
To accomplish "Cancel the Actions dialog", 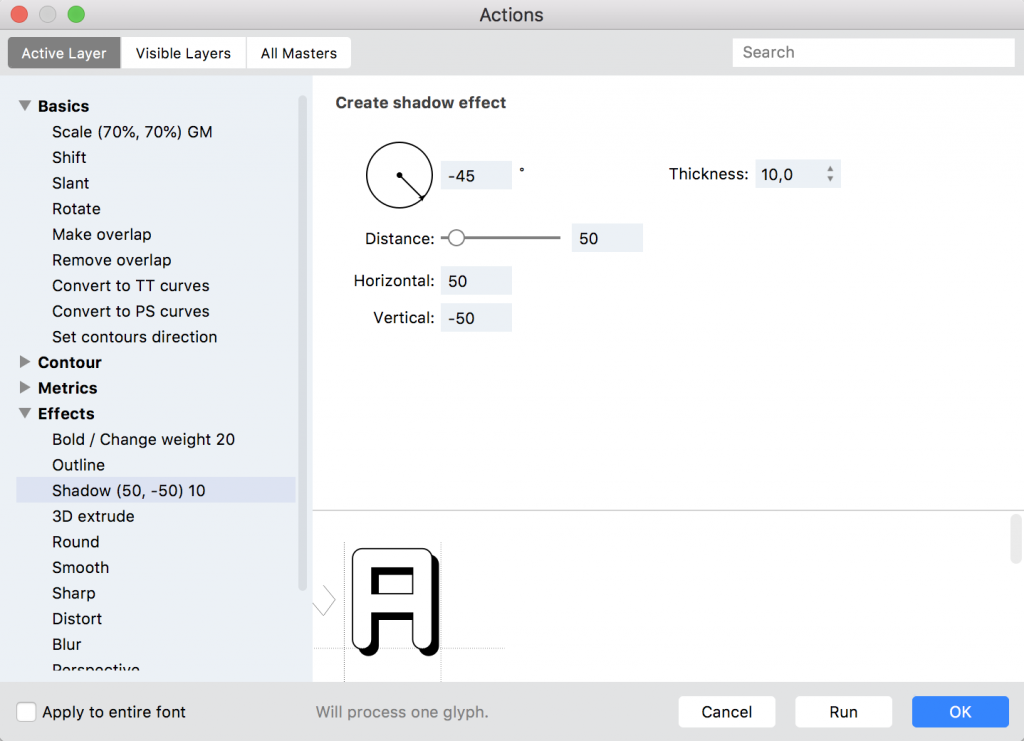I will [726, 712].
